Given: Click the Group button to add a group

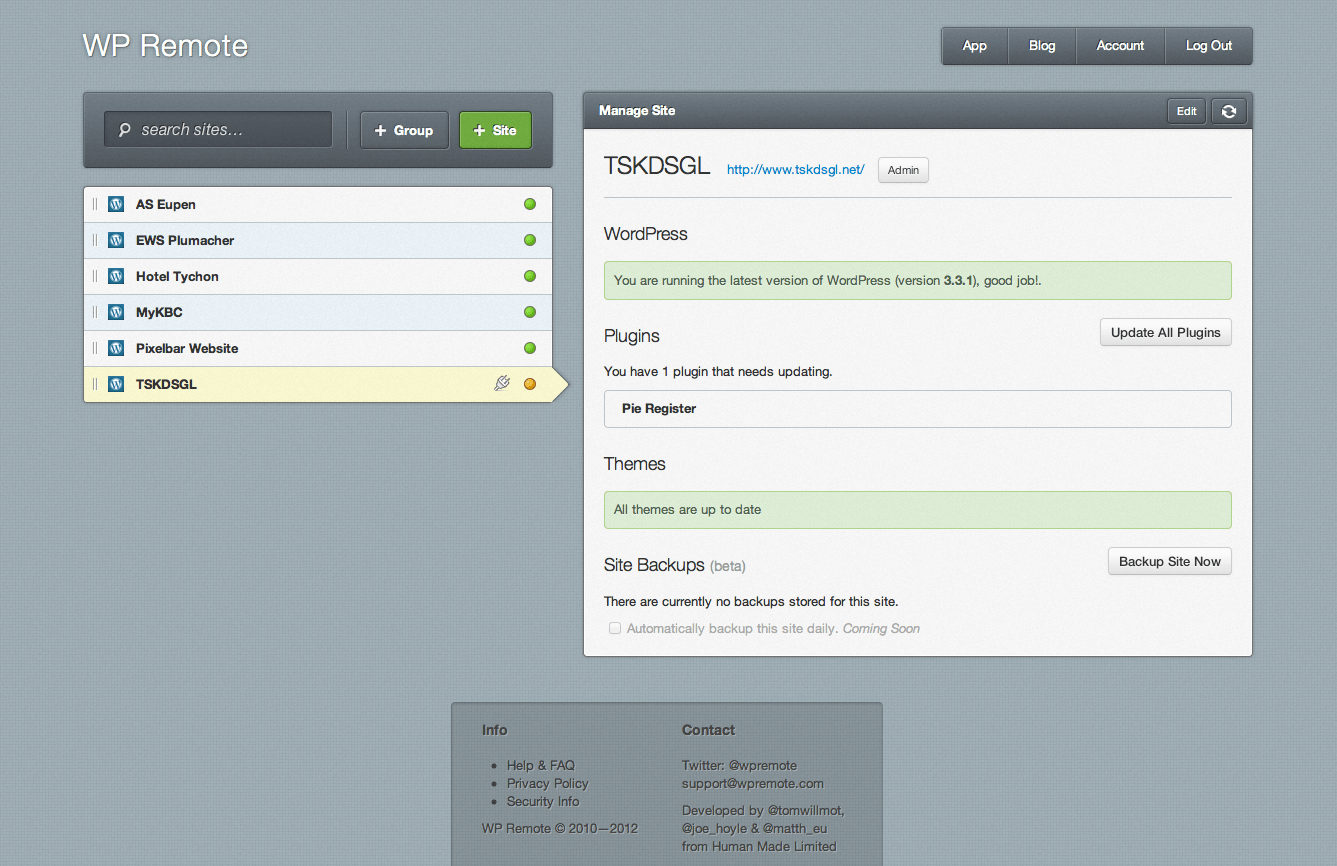Looking at the screenshot, I should tap(404, 130).
